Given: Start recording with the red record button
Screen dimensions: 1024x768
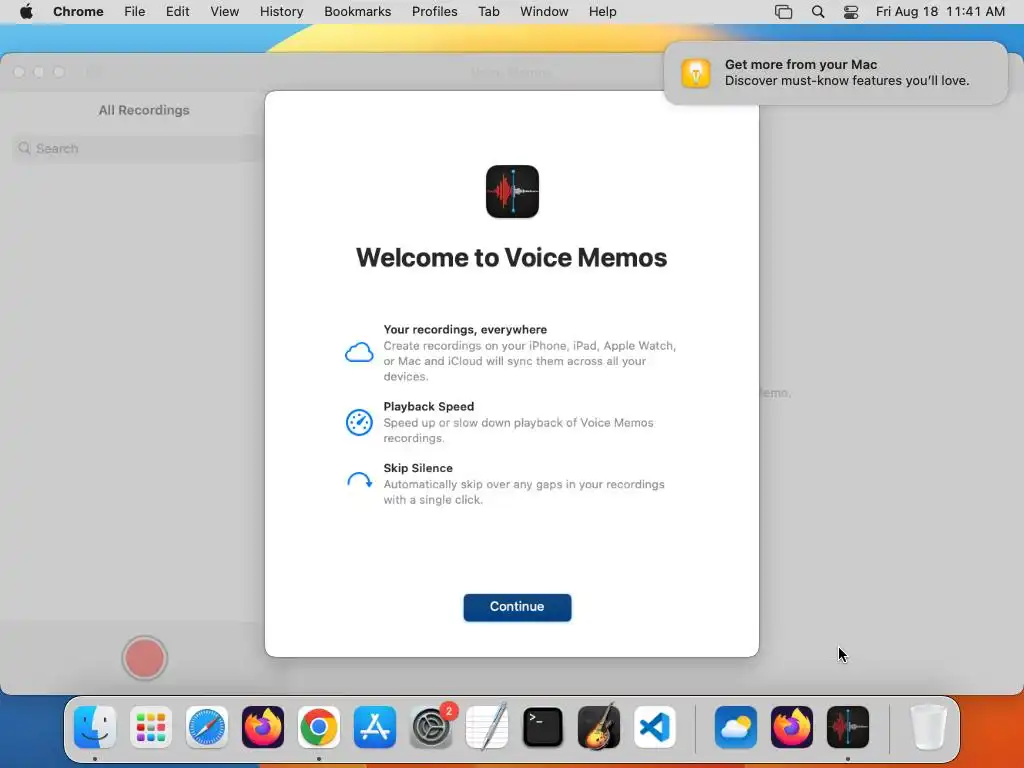Looking at the screenshot, I should tap(144, 658).
